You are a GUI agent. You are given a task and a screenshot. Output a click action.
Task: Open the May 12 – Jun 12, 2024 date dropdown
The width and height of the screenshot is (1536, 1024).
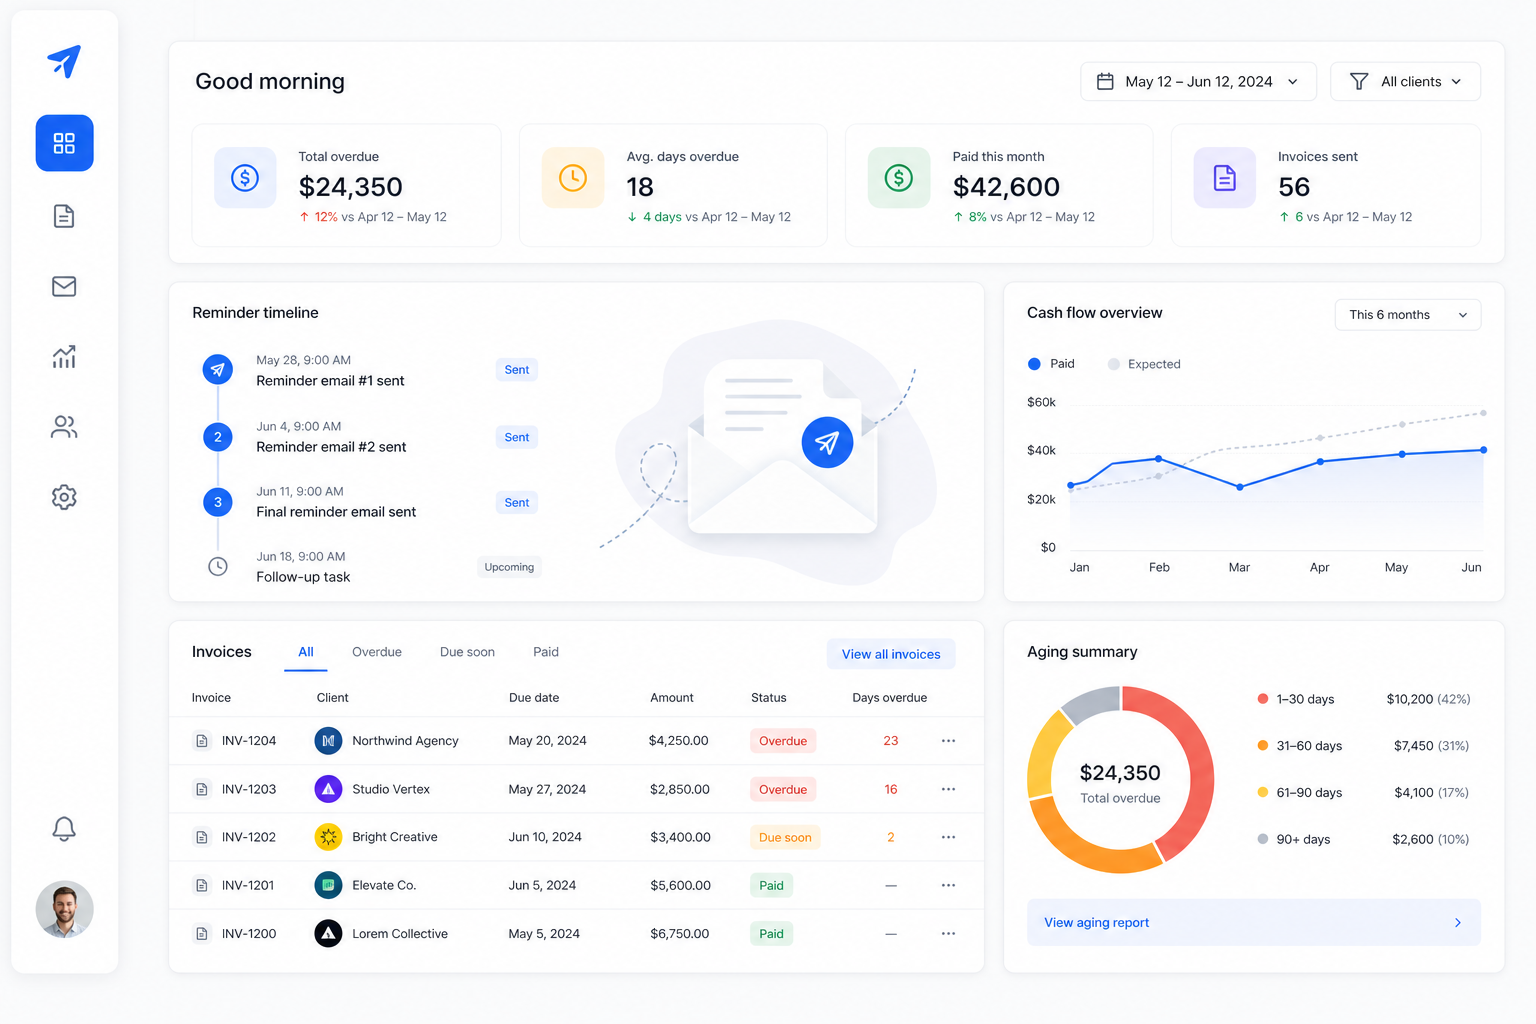point(1198,81)
